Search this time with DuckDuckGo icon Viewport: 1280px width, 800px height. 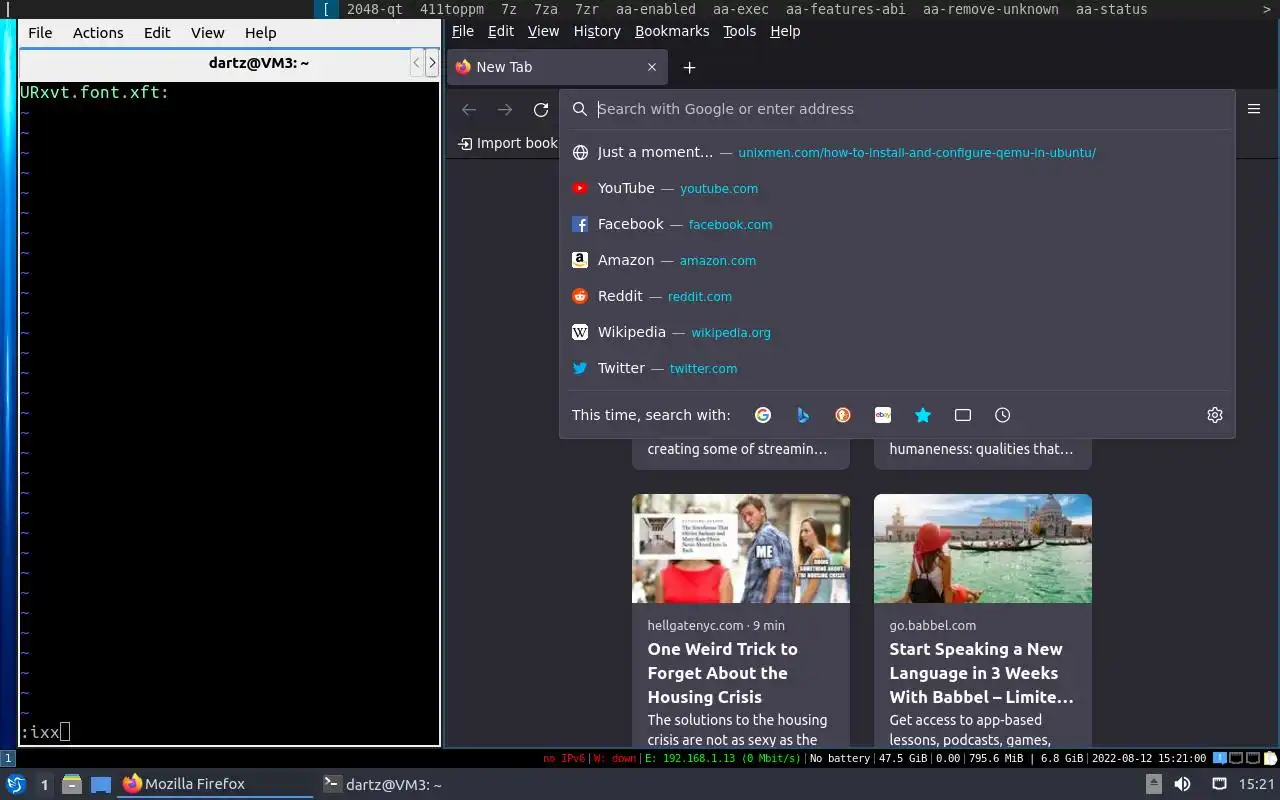[843, 415]
